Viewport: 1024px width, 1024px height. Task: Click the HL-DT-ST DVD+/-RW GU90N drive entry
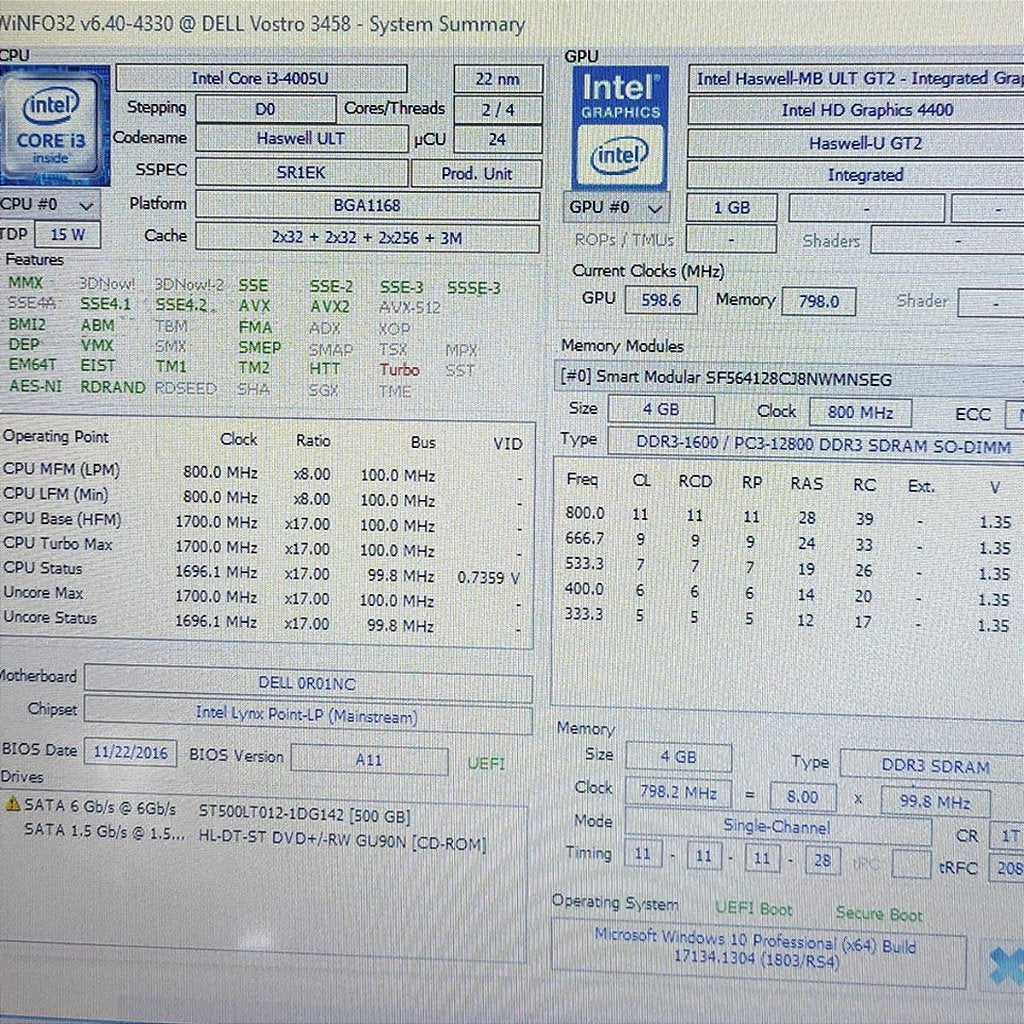click(x=342, y=841)
